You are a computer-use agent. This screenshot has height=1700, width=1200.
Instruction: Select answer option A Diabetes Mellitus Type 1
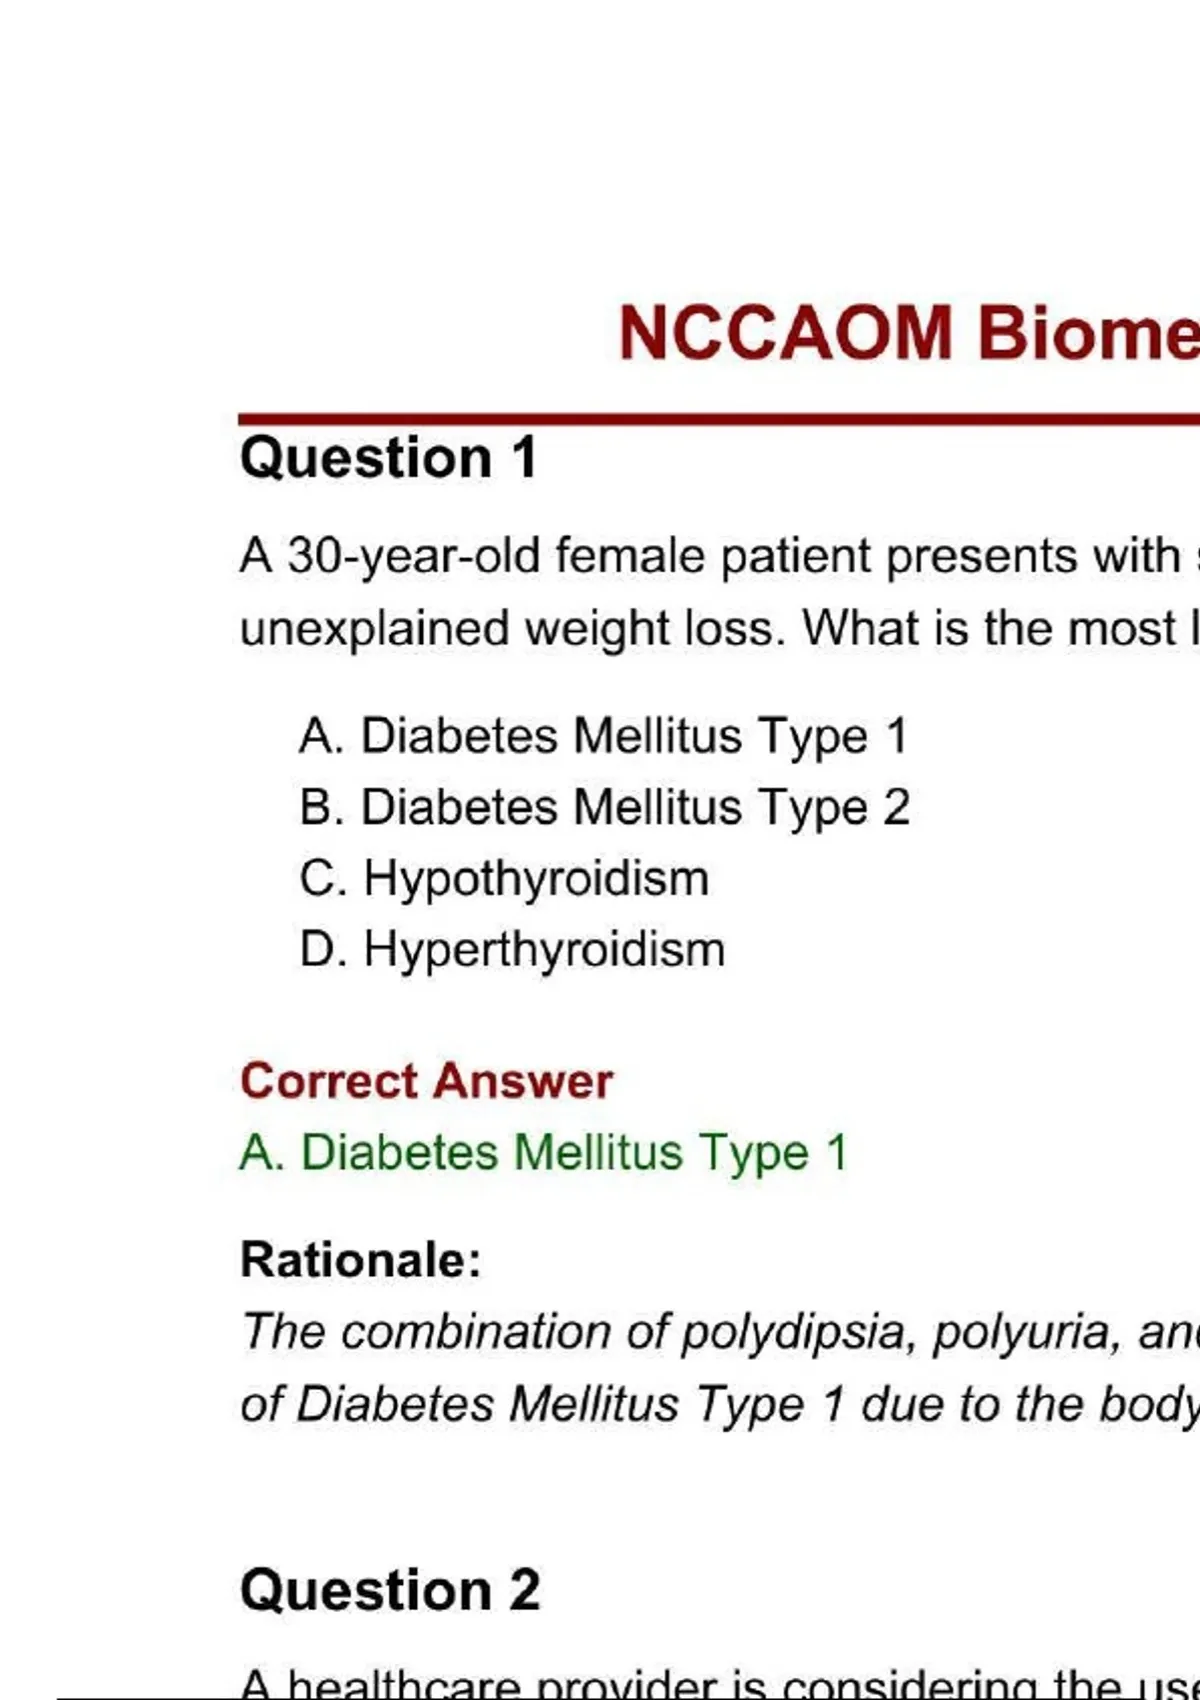[603, 736]
